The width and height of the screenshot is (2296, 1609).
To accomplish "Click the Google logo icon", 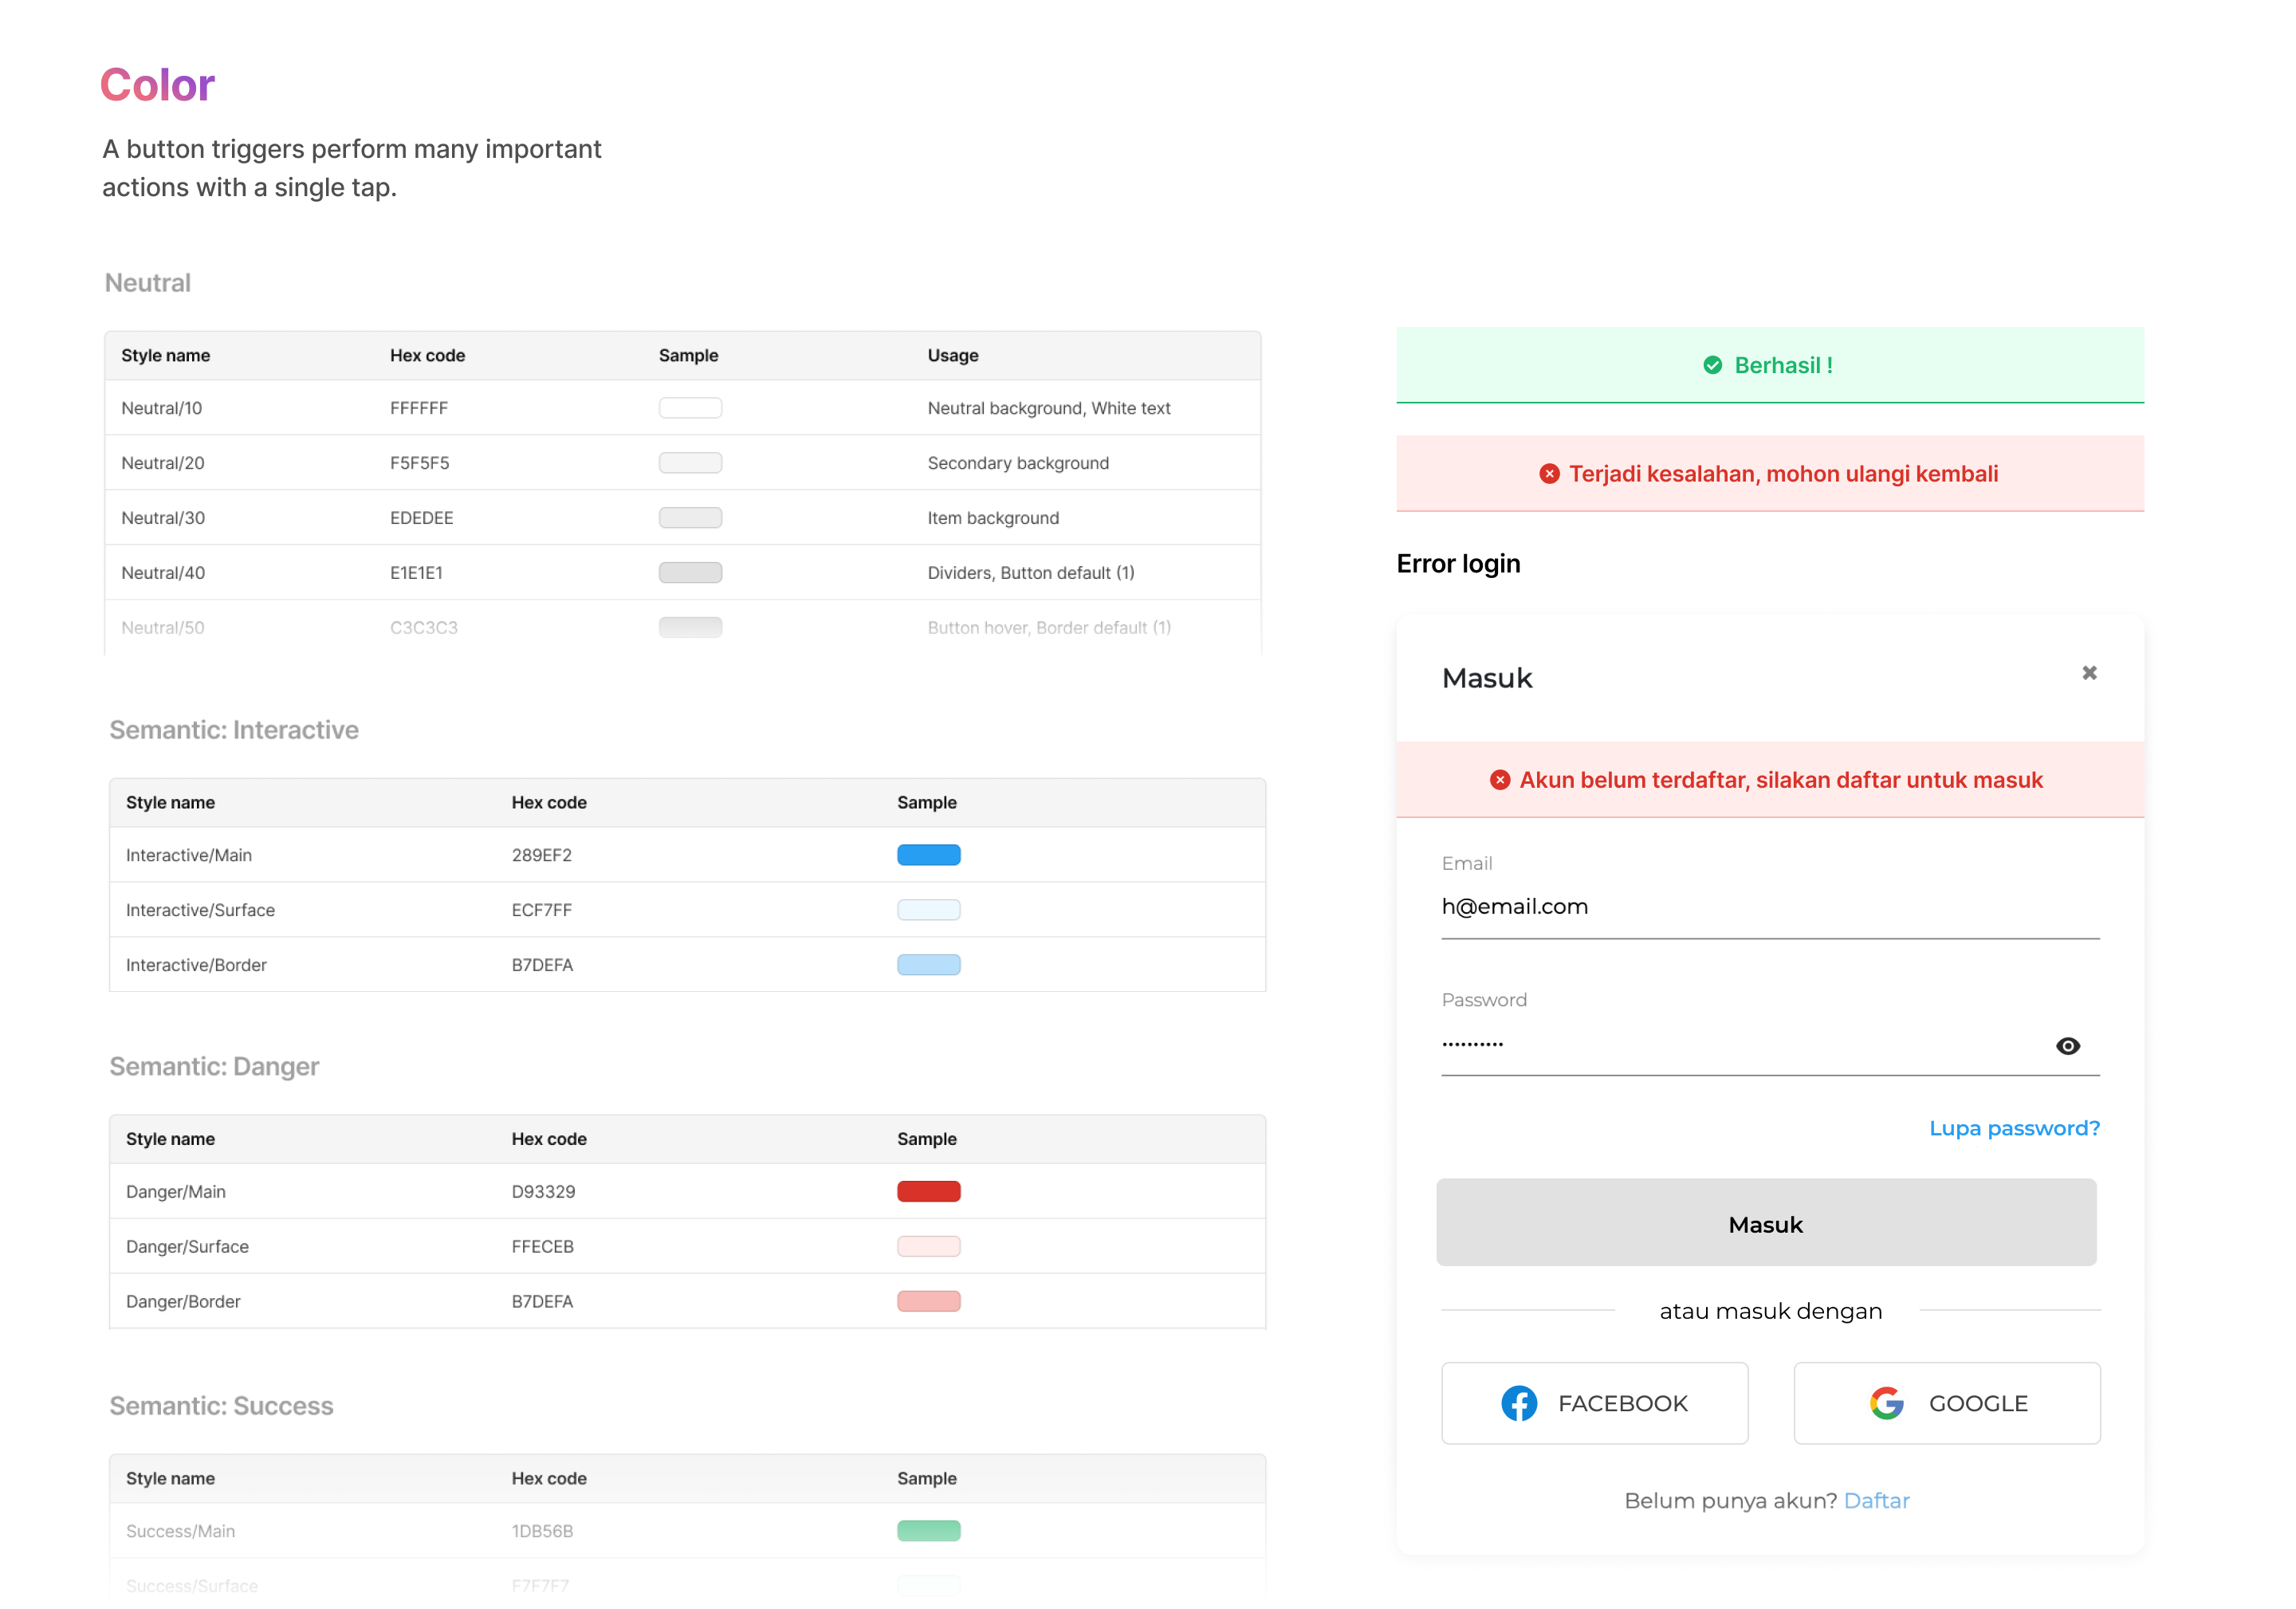I will coord(1886,1403).
